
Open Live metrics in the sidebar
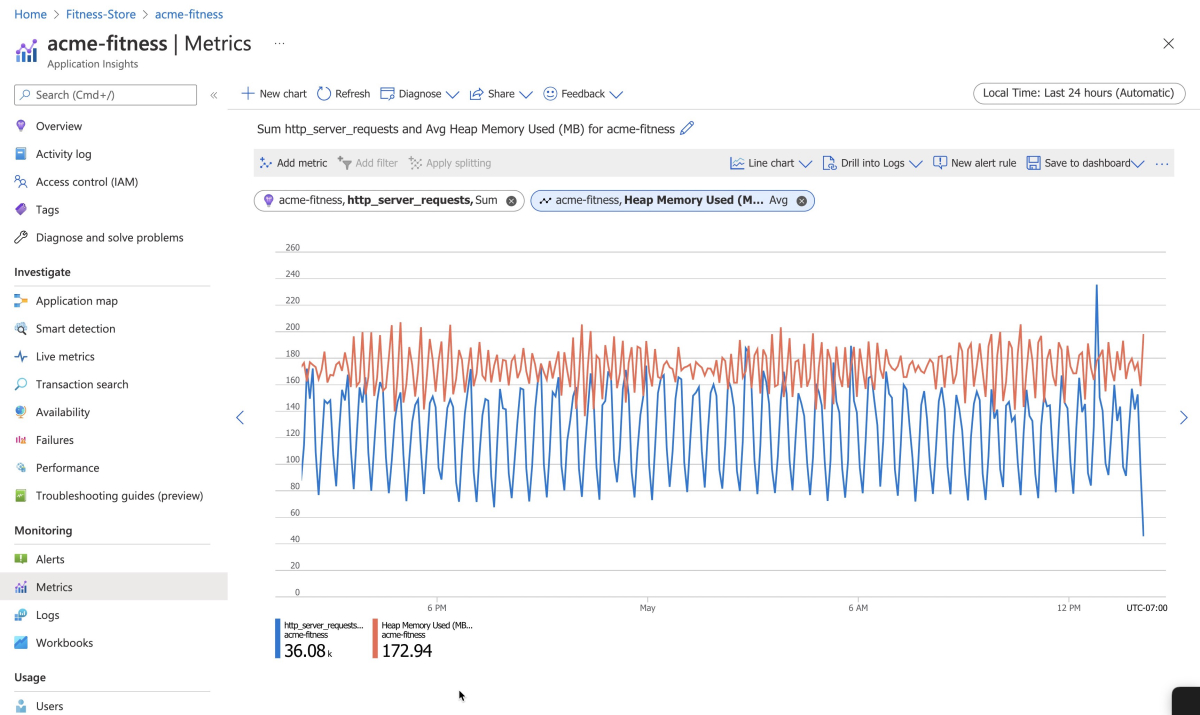click(65, 357)
